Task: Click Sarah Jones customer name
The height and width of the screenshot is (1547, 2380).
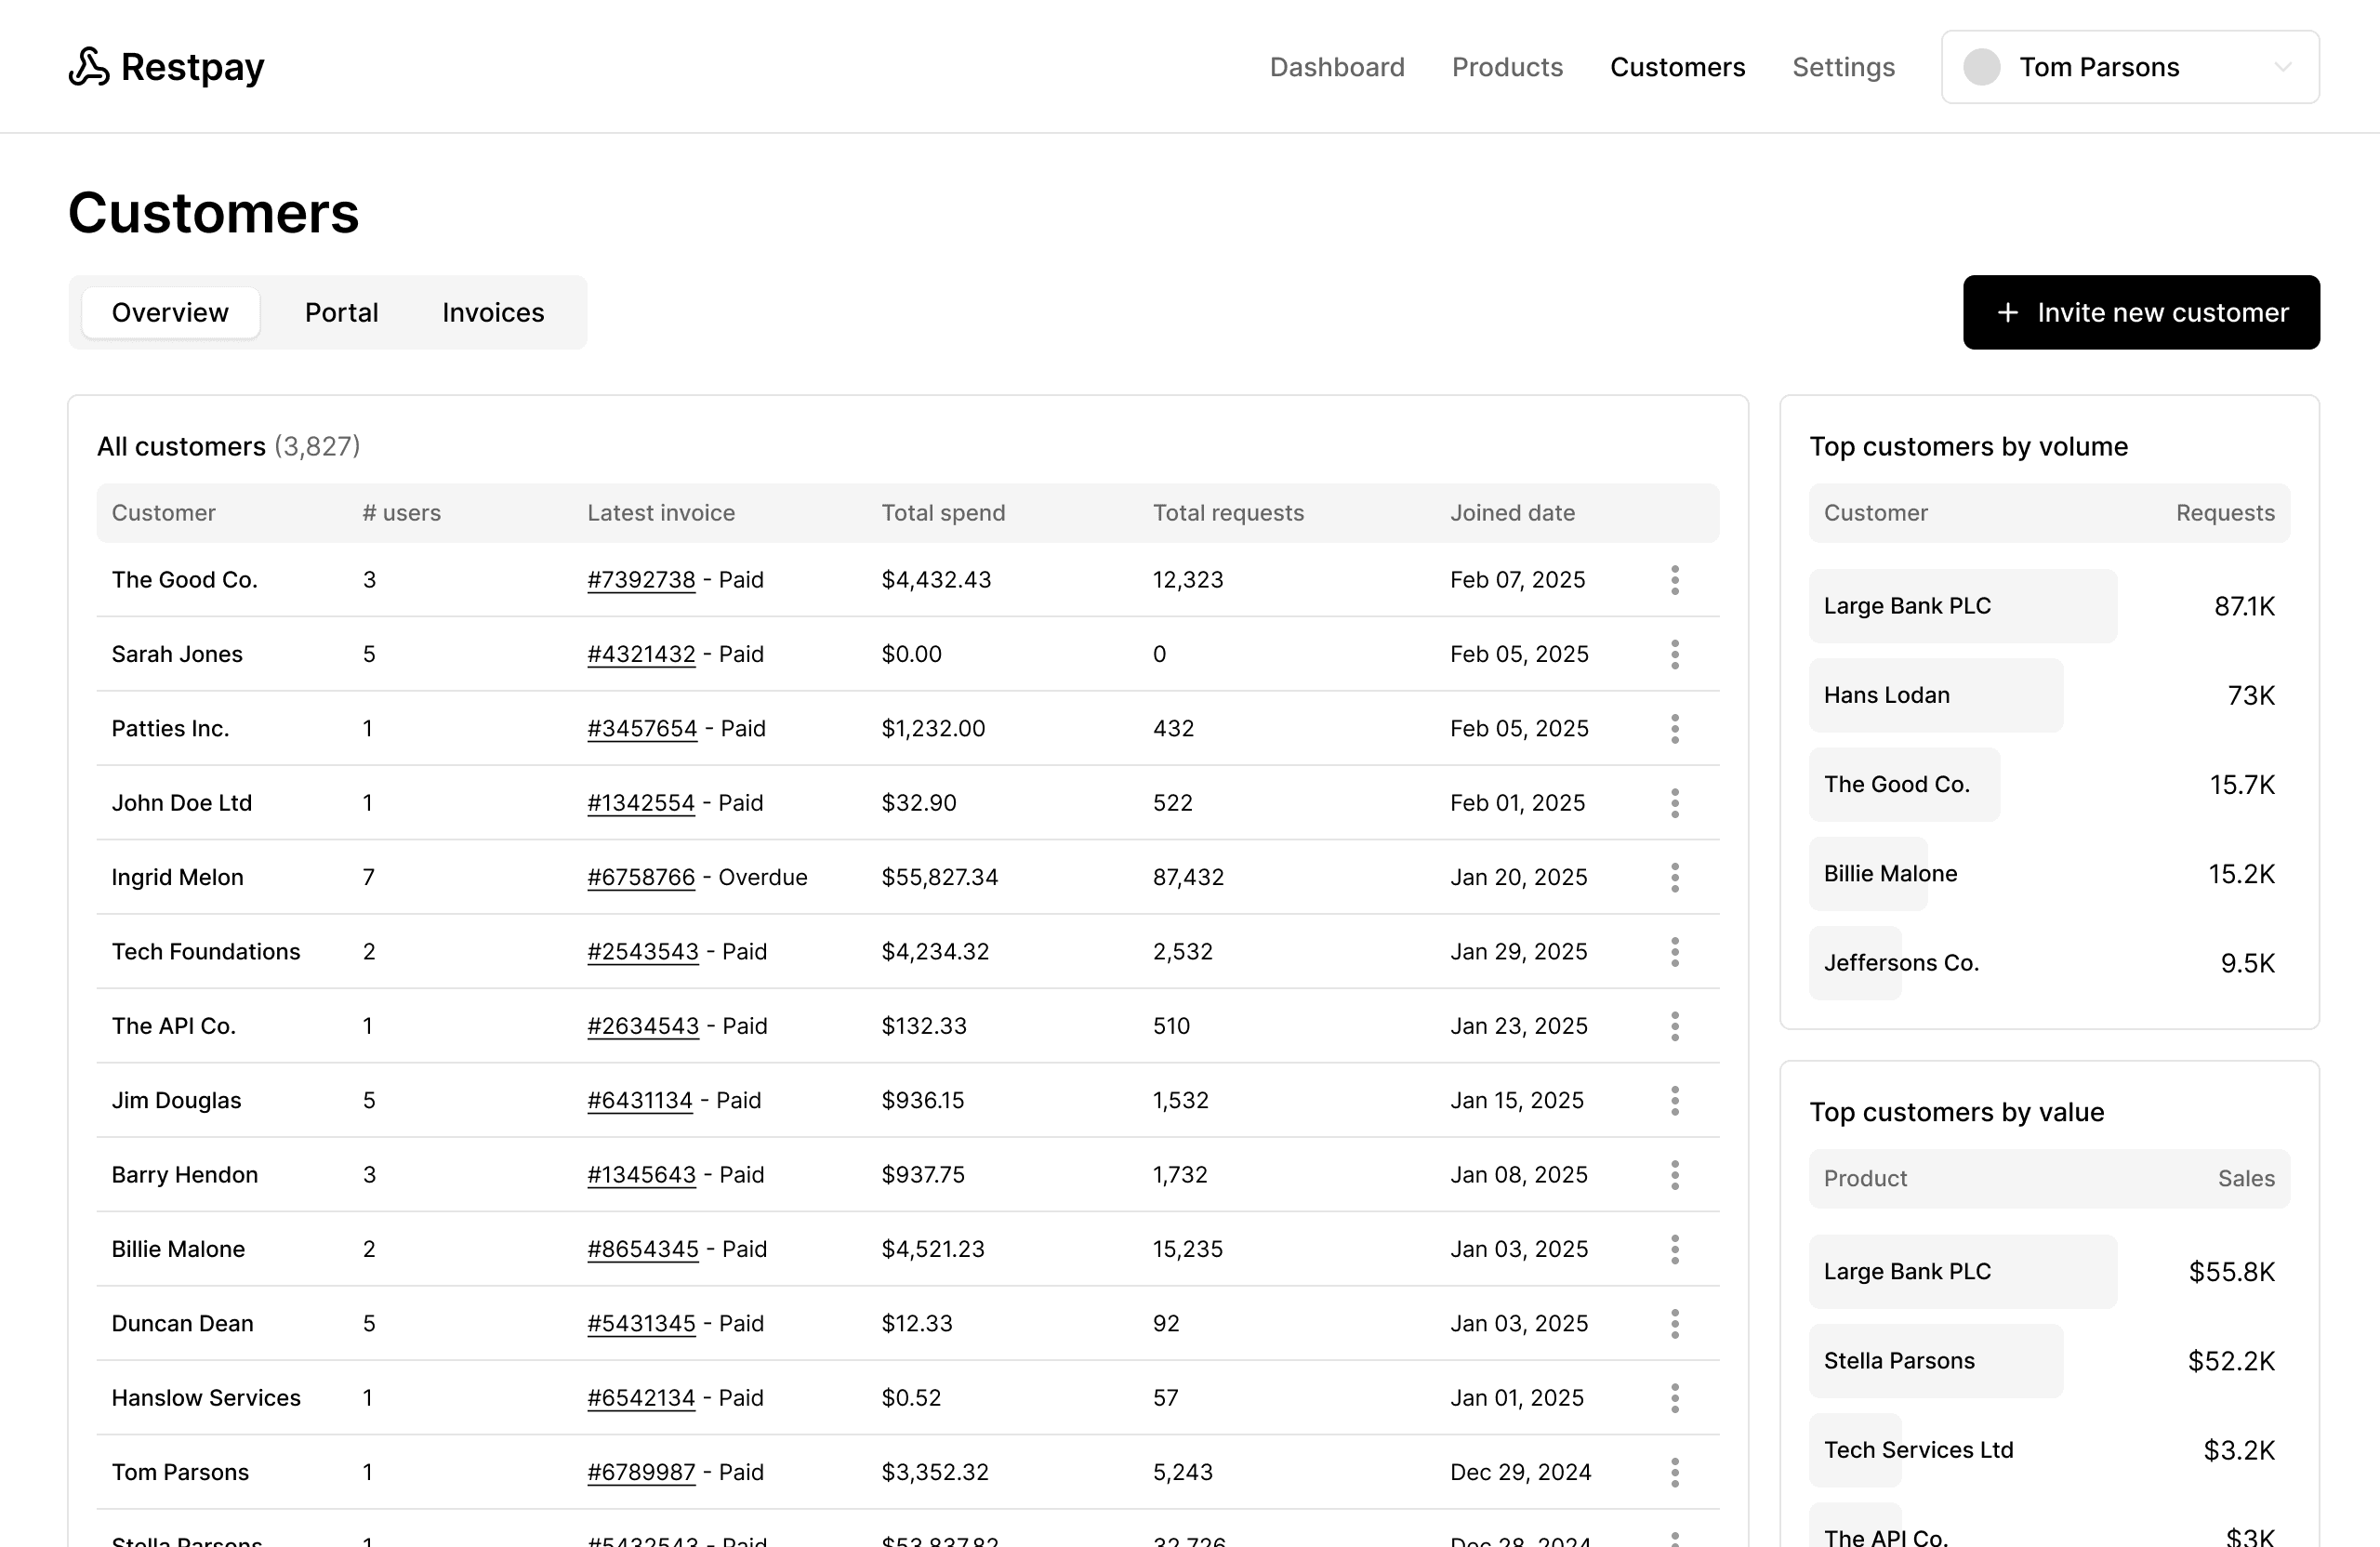Action: click(177, 654)
